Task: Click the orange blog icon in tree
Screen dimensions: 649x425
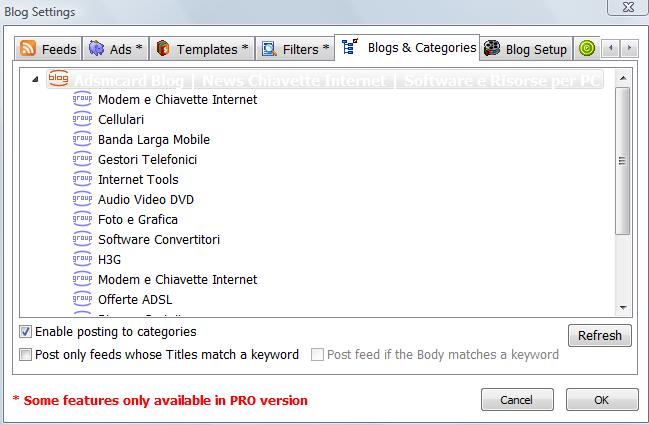Action: click(58, 79)
